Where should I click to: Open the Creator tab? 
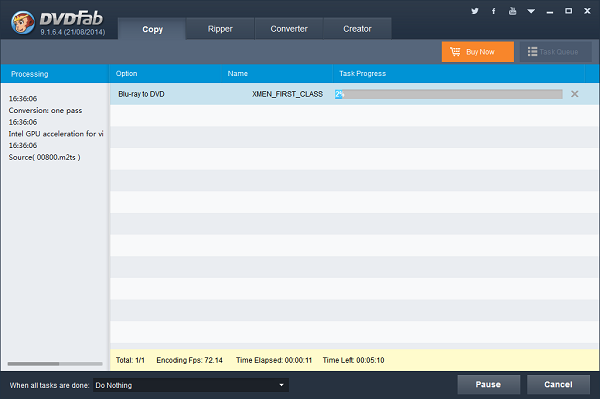pos(357,29)
